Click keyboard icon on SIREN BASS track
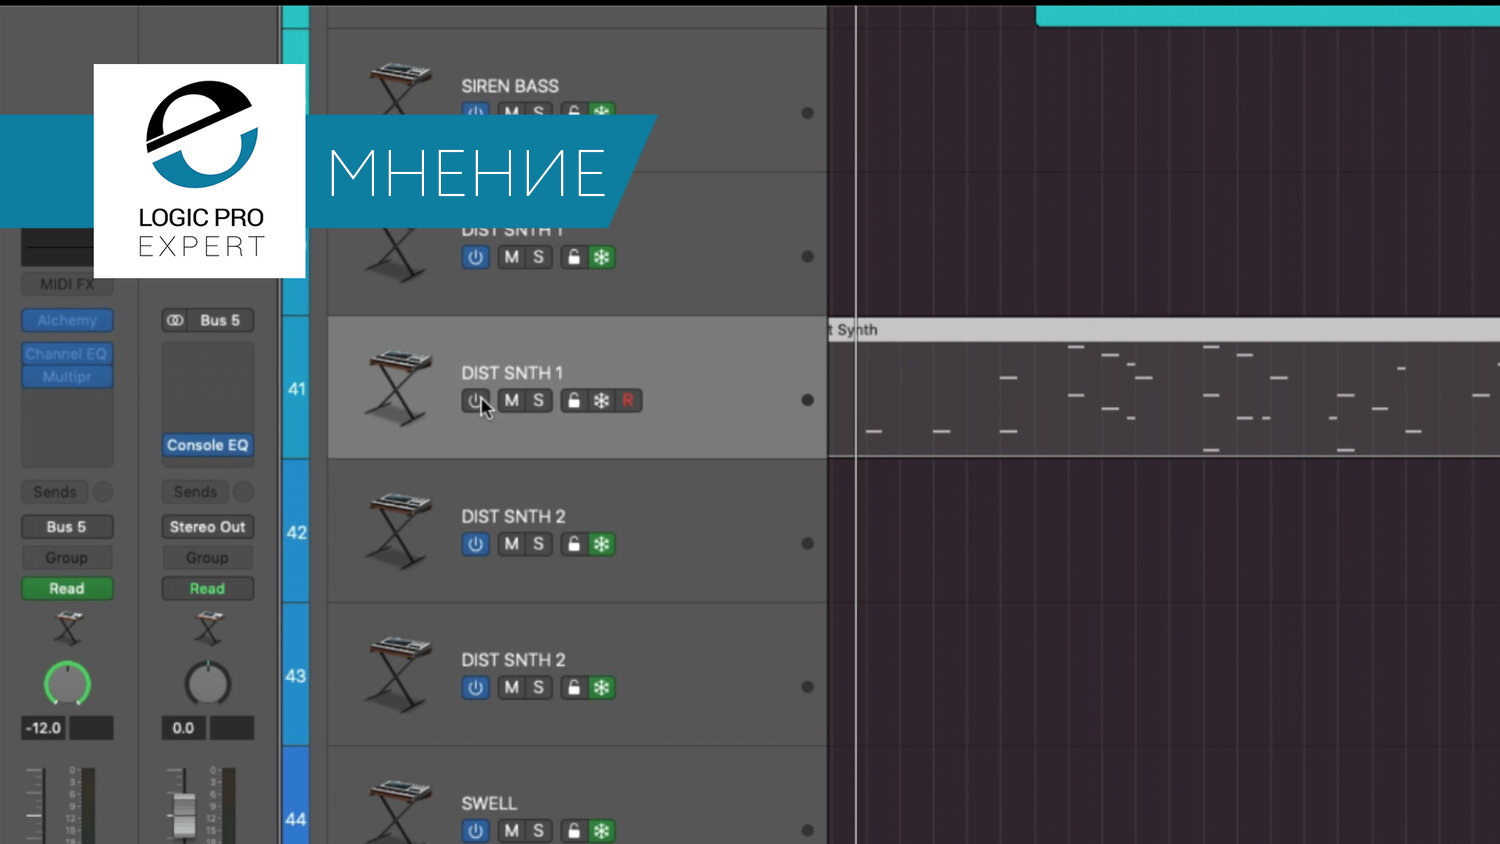This screenshot has height=844, width=1500. coord(400,90)
